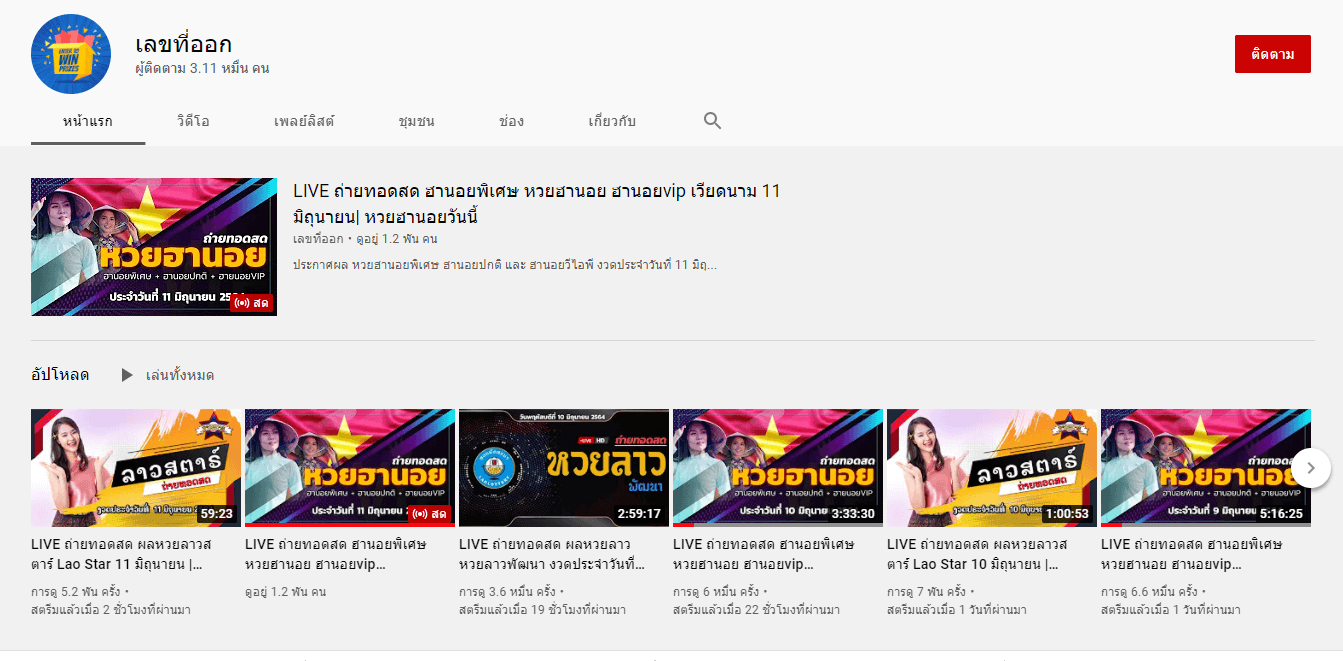1343x661 pixels.
Task: Open the หวยฮานอย thumbnail with 5:16:25 duration
Action: click(1206, 468)
